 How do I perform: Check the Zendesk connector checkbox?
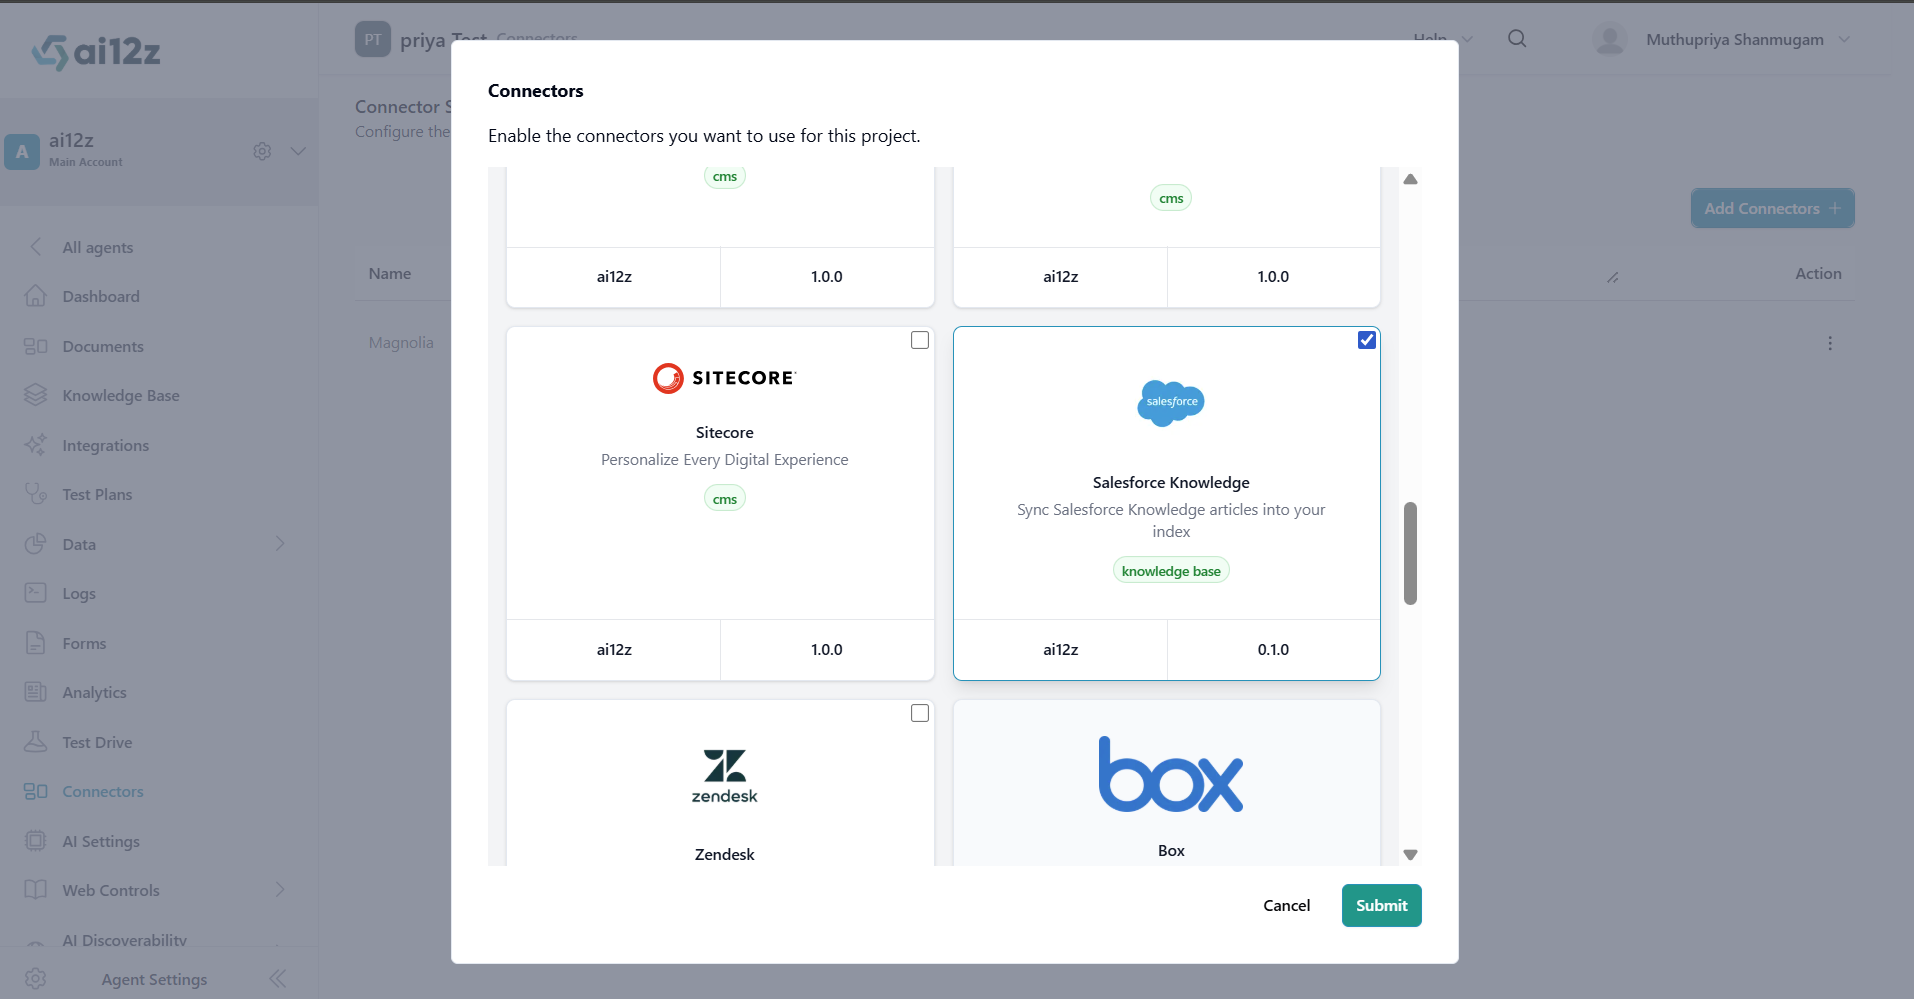[920, 713]
